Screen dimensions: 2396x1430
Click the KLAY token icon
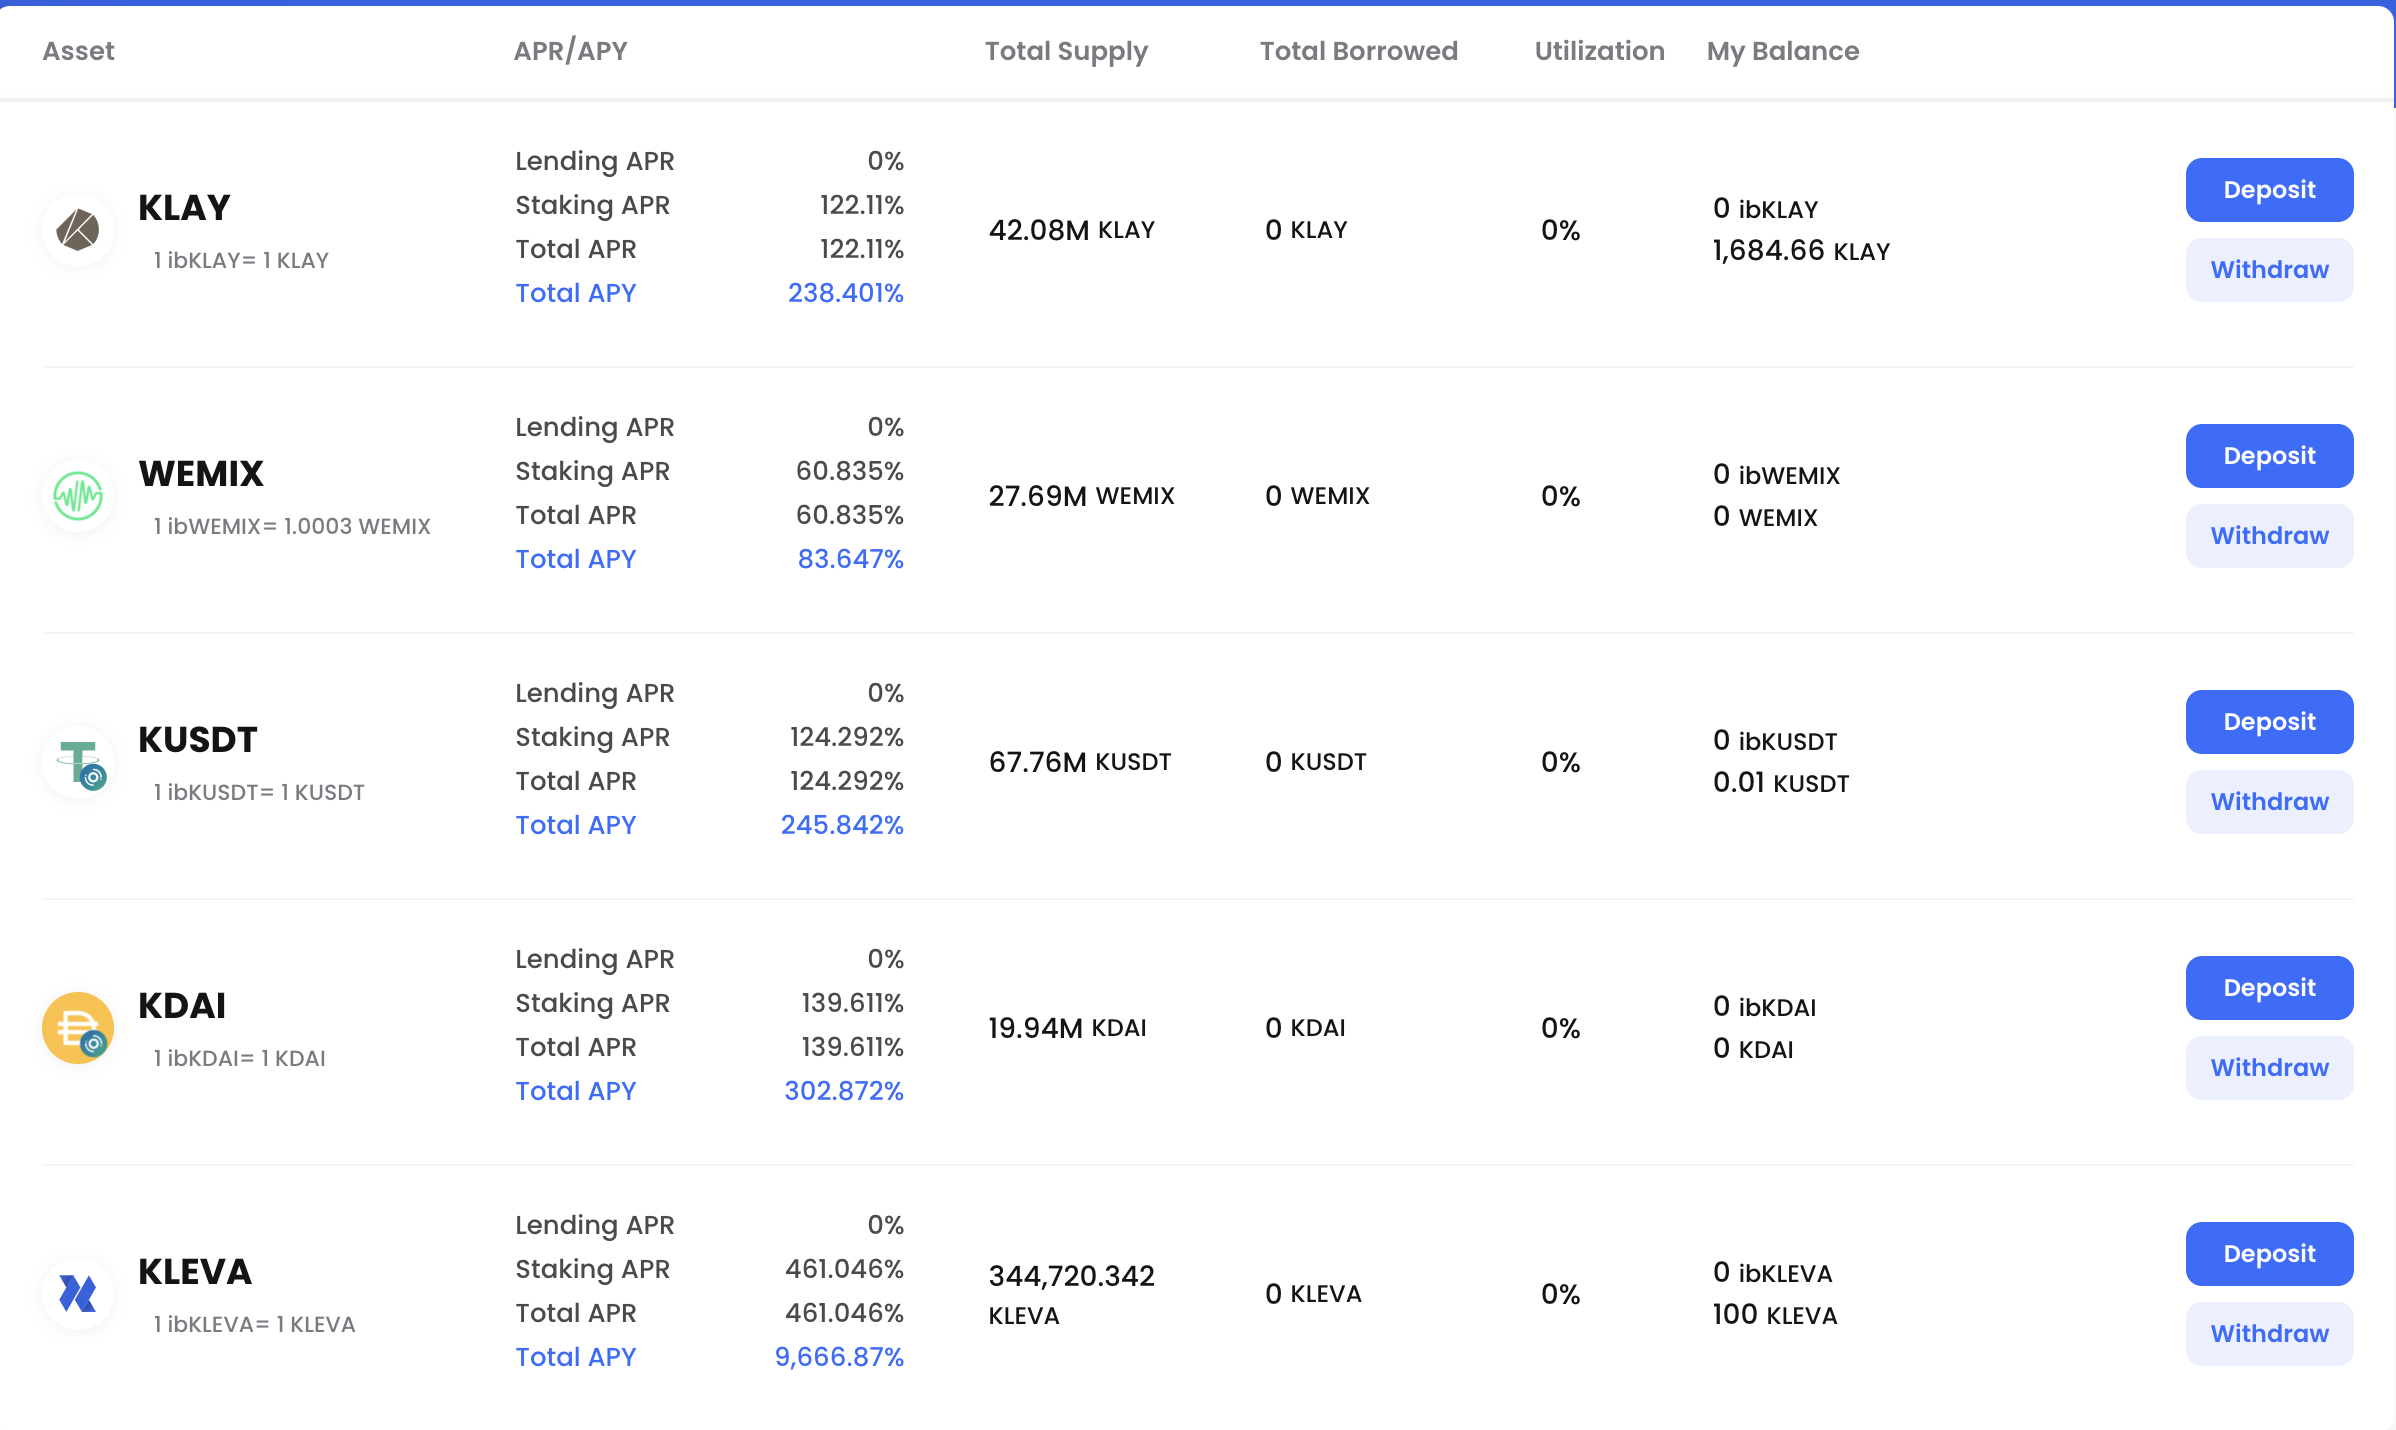pos(78,230)
